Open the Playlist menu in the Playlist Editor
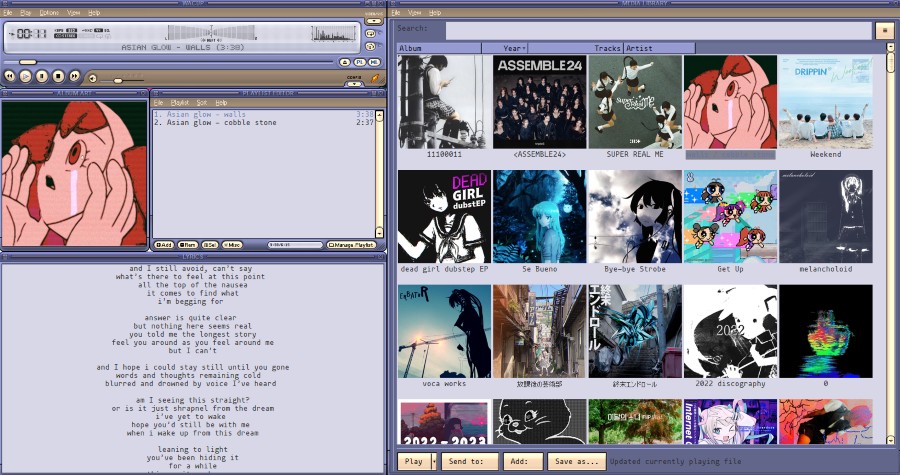Image resolution: width=900 pixels, height=475 pixels. (180, 103)
